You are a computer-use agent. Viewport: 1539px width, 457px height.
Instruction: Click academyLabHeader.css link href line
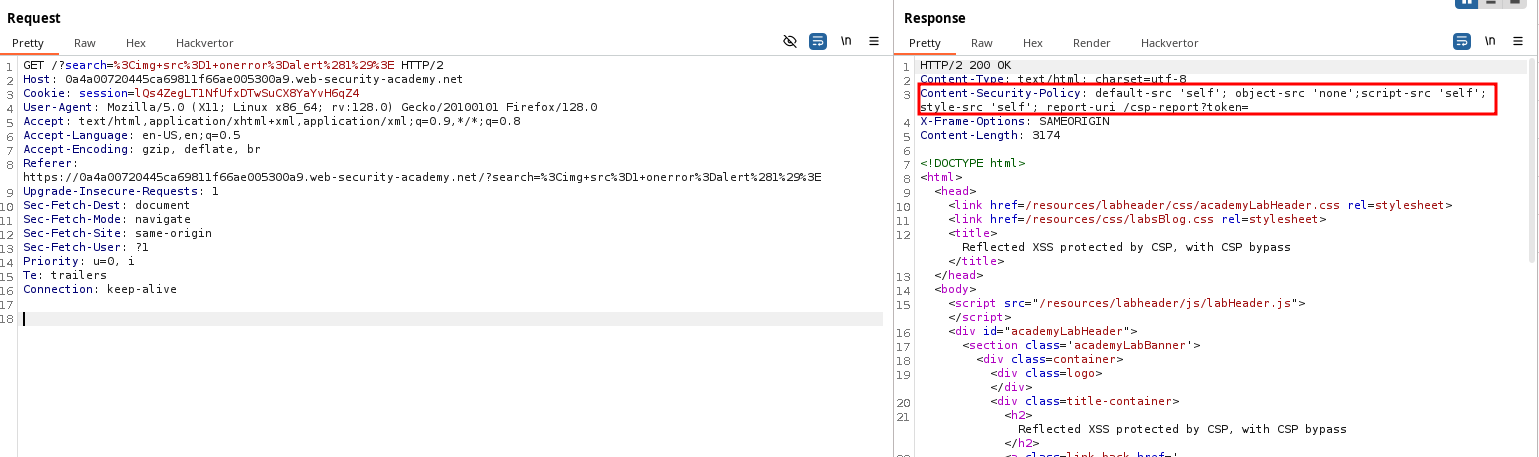pos(1200,205)
